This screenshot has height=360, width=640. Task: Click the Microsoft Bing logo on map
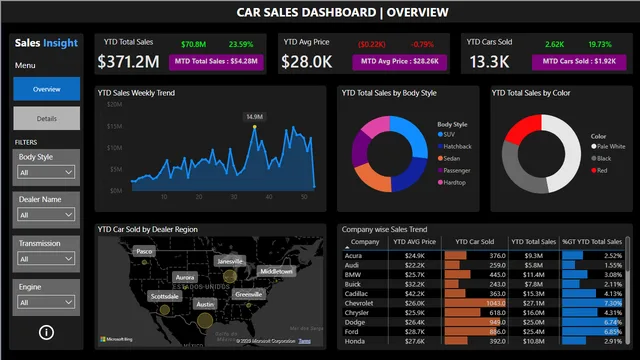(116, 339)
